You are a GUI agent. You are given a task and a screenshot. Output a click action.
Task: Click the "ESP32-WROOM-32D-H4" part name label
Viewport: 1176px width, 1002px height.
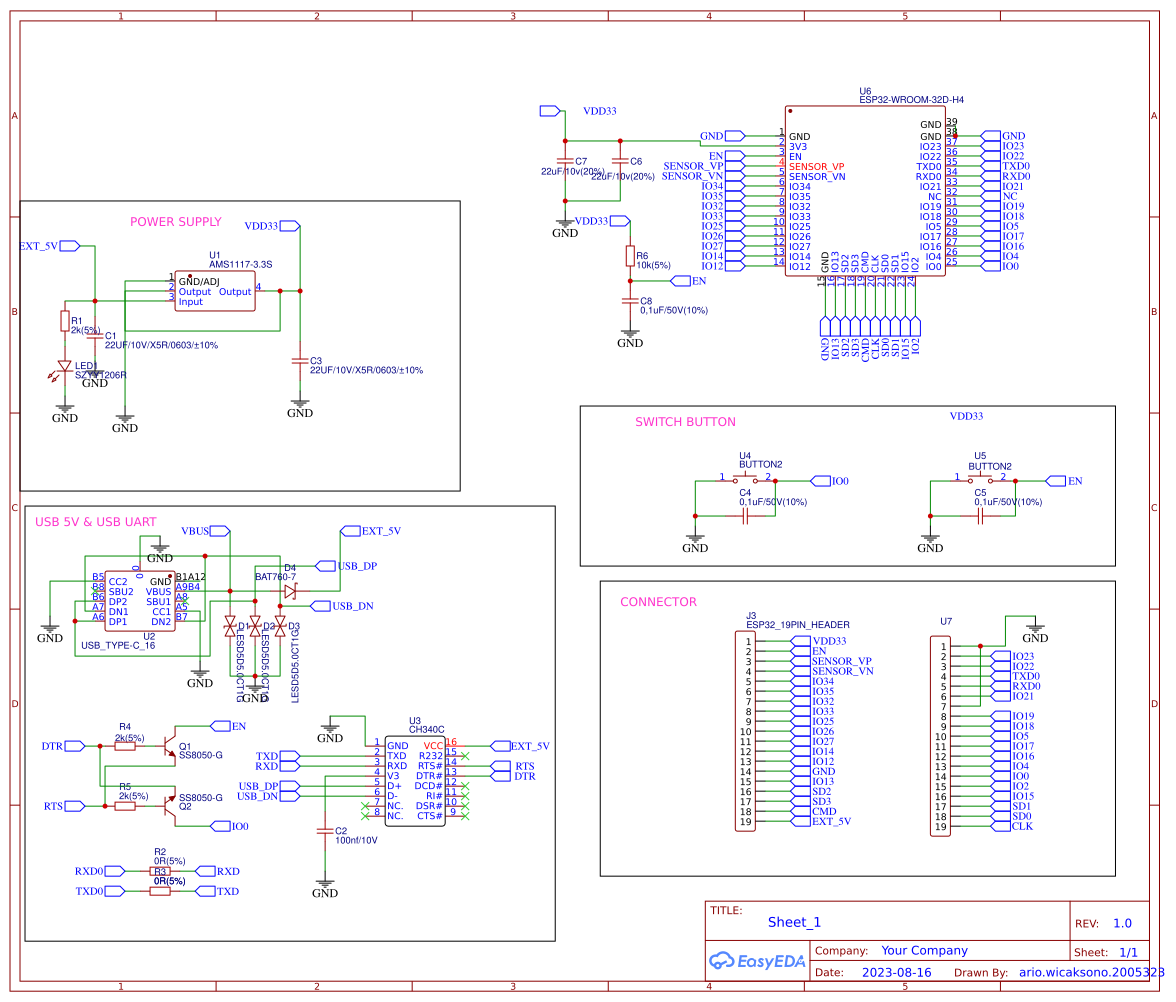(x=911, y=100)
